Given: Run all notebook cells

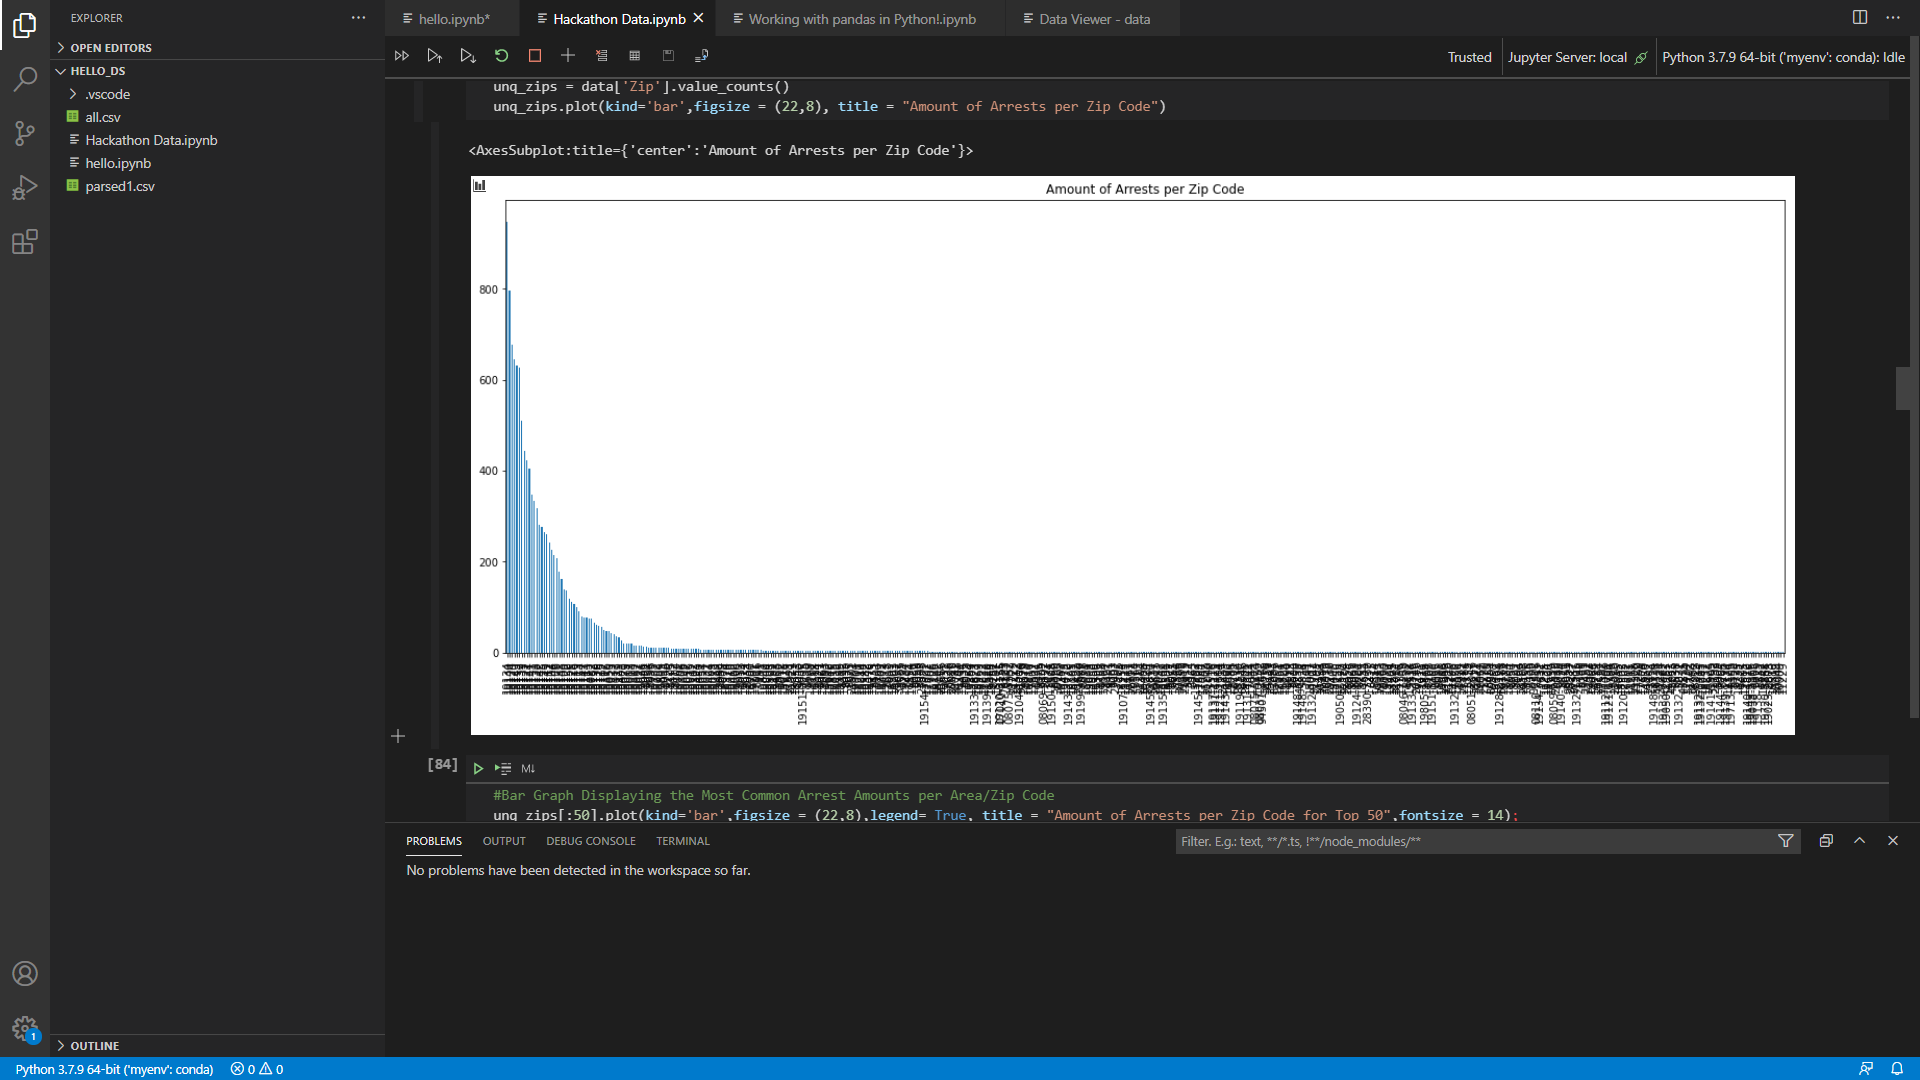Looking at the screenshot, I should click(401, 56).
